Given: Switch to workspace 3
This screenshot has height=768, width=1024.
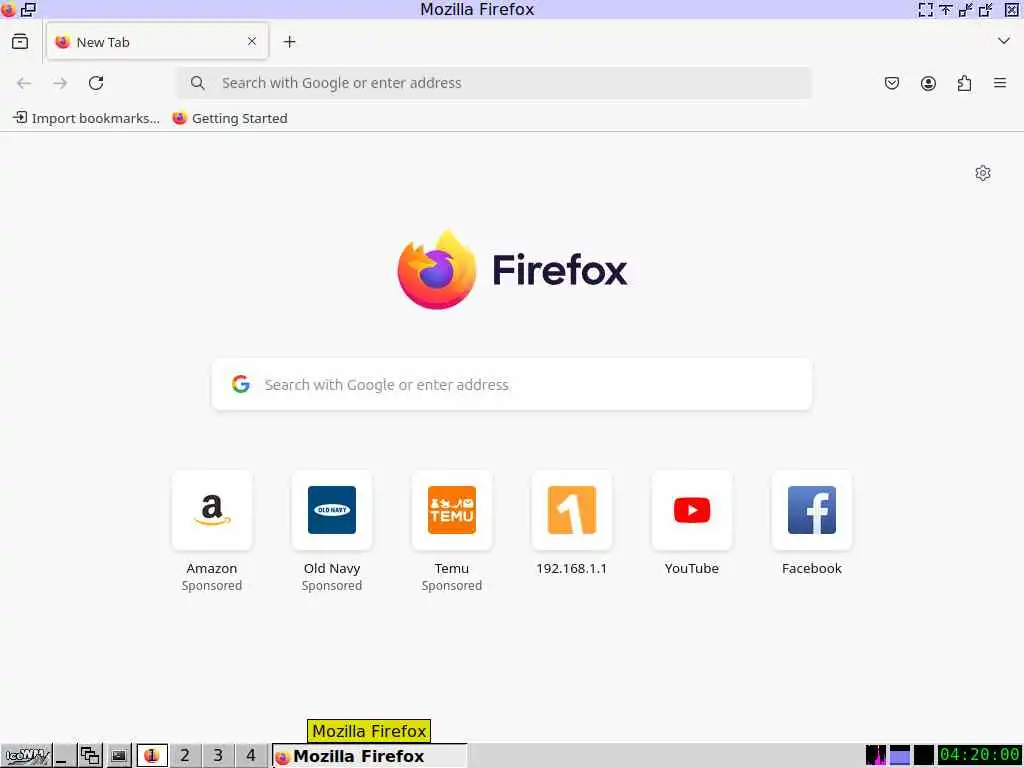Looking at the screenshot, I should click(218, 756).
